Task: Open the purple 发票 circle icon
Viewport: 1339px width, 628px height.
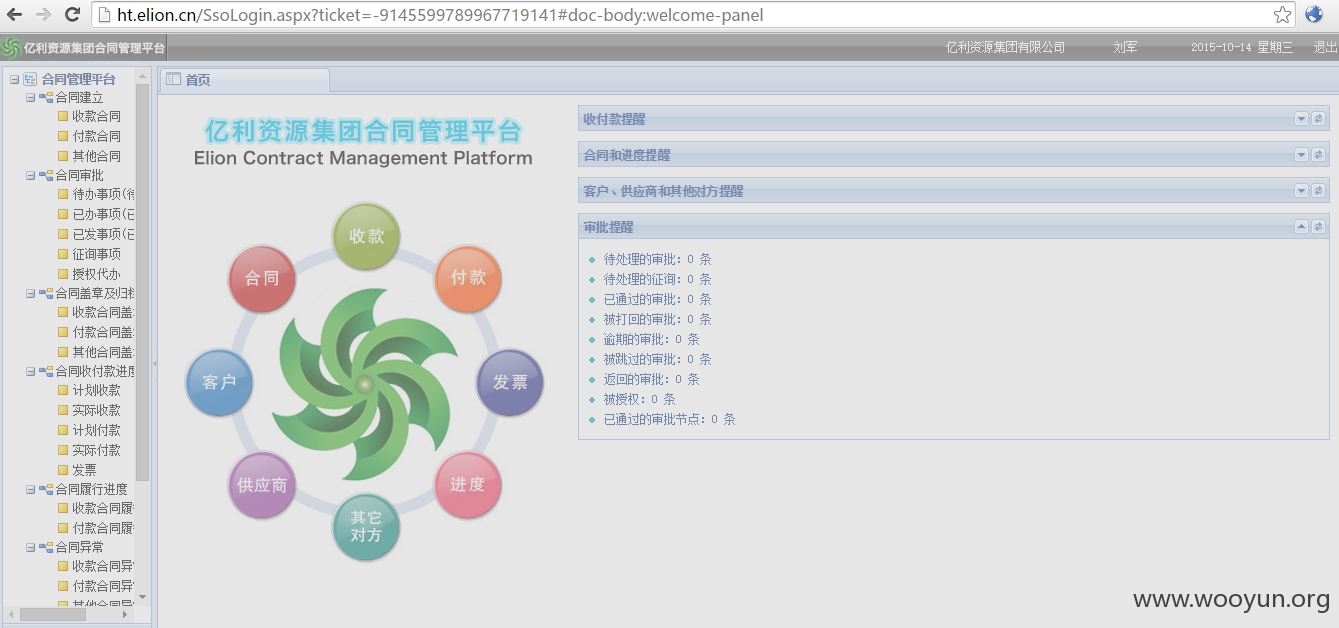Action: (510, 383)
